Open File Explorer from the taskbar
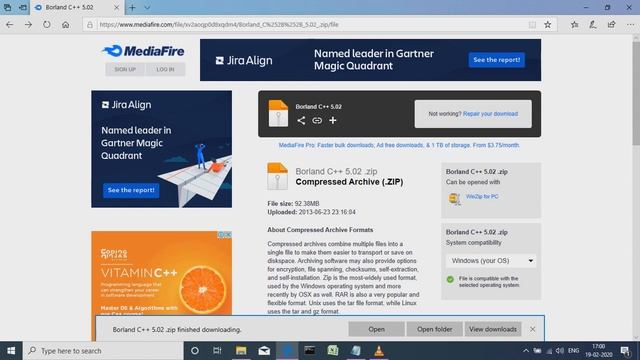640x360 pixels. [241, 351]
